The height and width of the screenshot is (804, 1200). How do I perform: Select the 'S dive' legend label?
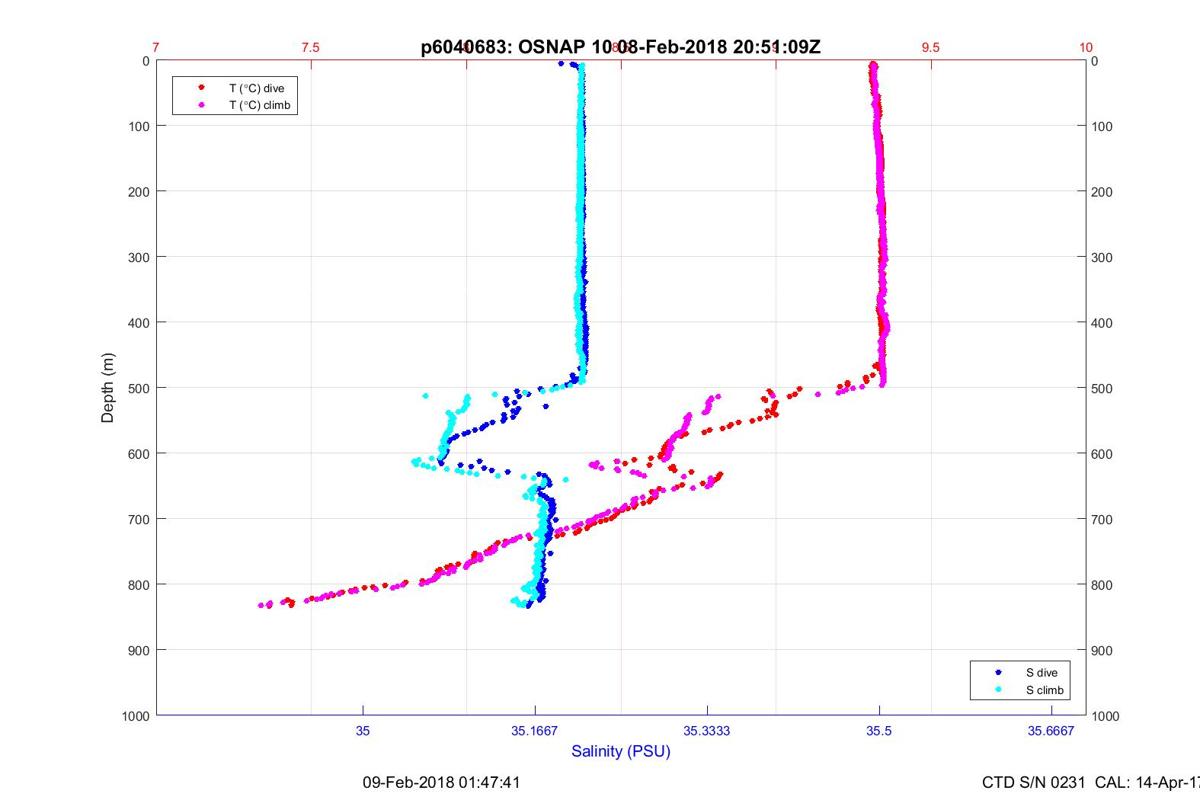point(1041,673)
